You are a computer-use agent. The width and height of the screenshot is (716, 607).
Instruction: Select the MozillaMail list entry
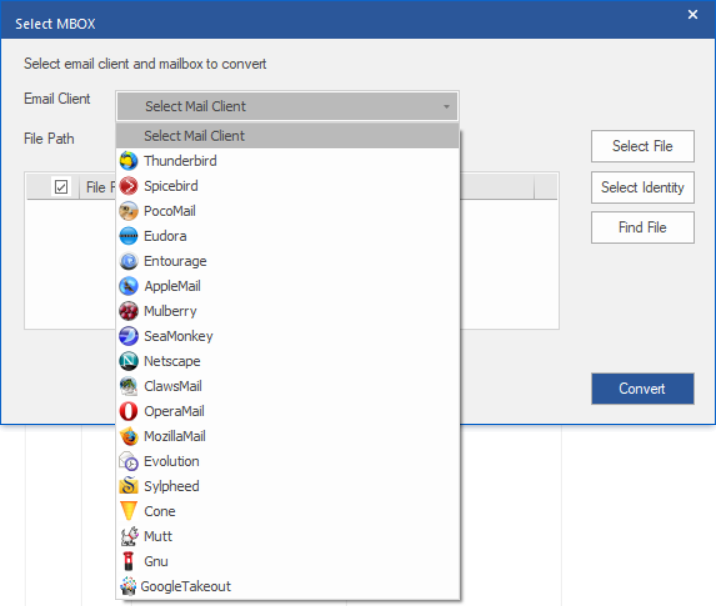click(288, 436)
